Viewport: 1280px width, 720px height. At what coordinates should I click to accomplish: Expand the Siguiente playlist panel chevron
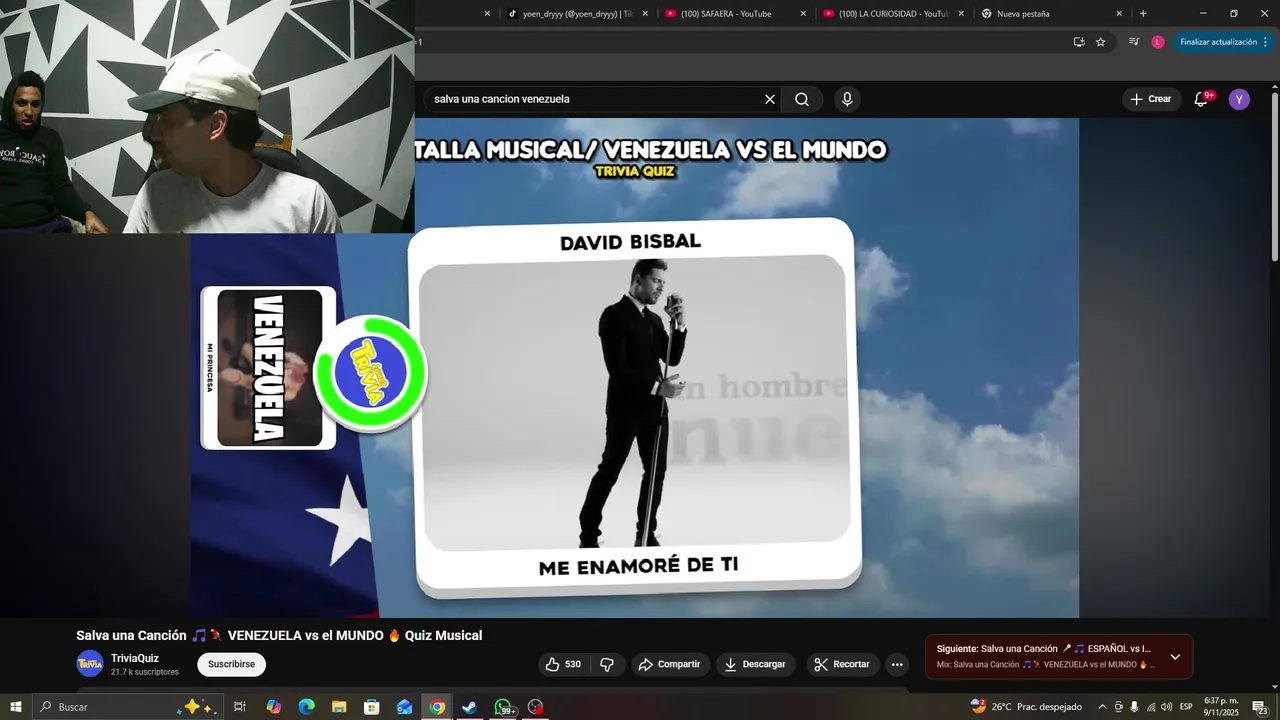[x=1175, y=657]
